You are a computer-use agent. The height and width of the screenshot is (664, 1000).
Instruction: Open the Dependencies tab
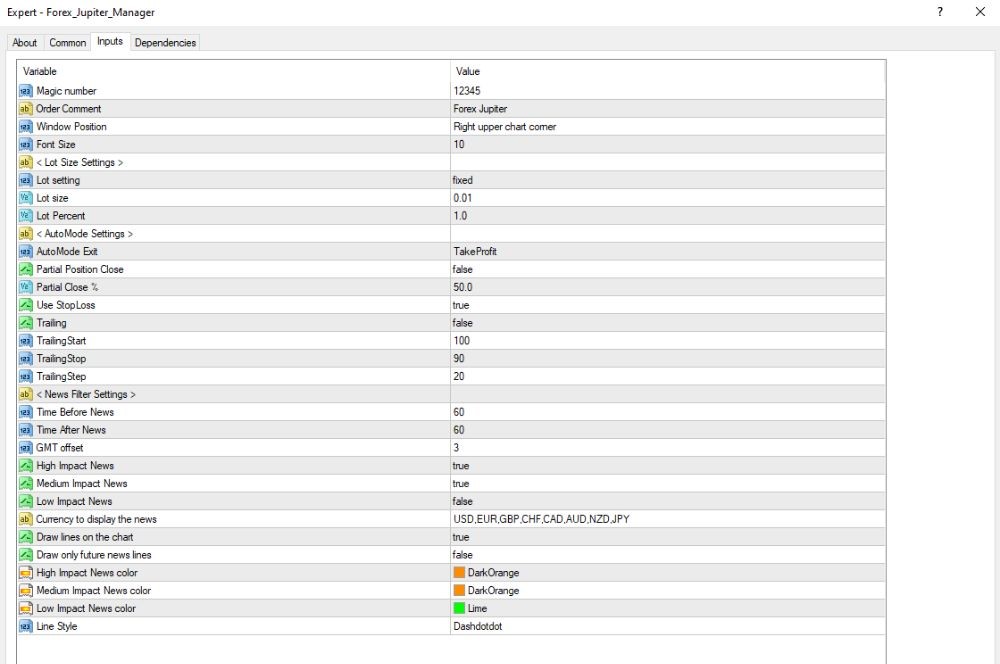(165, 43)
